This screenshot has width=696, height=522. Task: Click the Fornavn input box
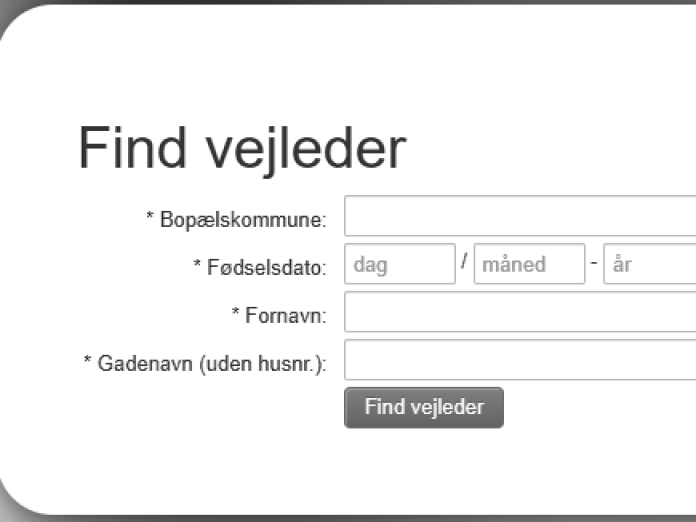pos(520,313)
